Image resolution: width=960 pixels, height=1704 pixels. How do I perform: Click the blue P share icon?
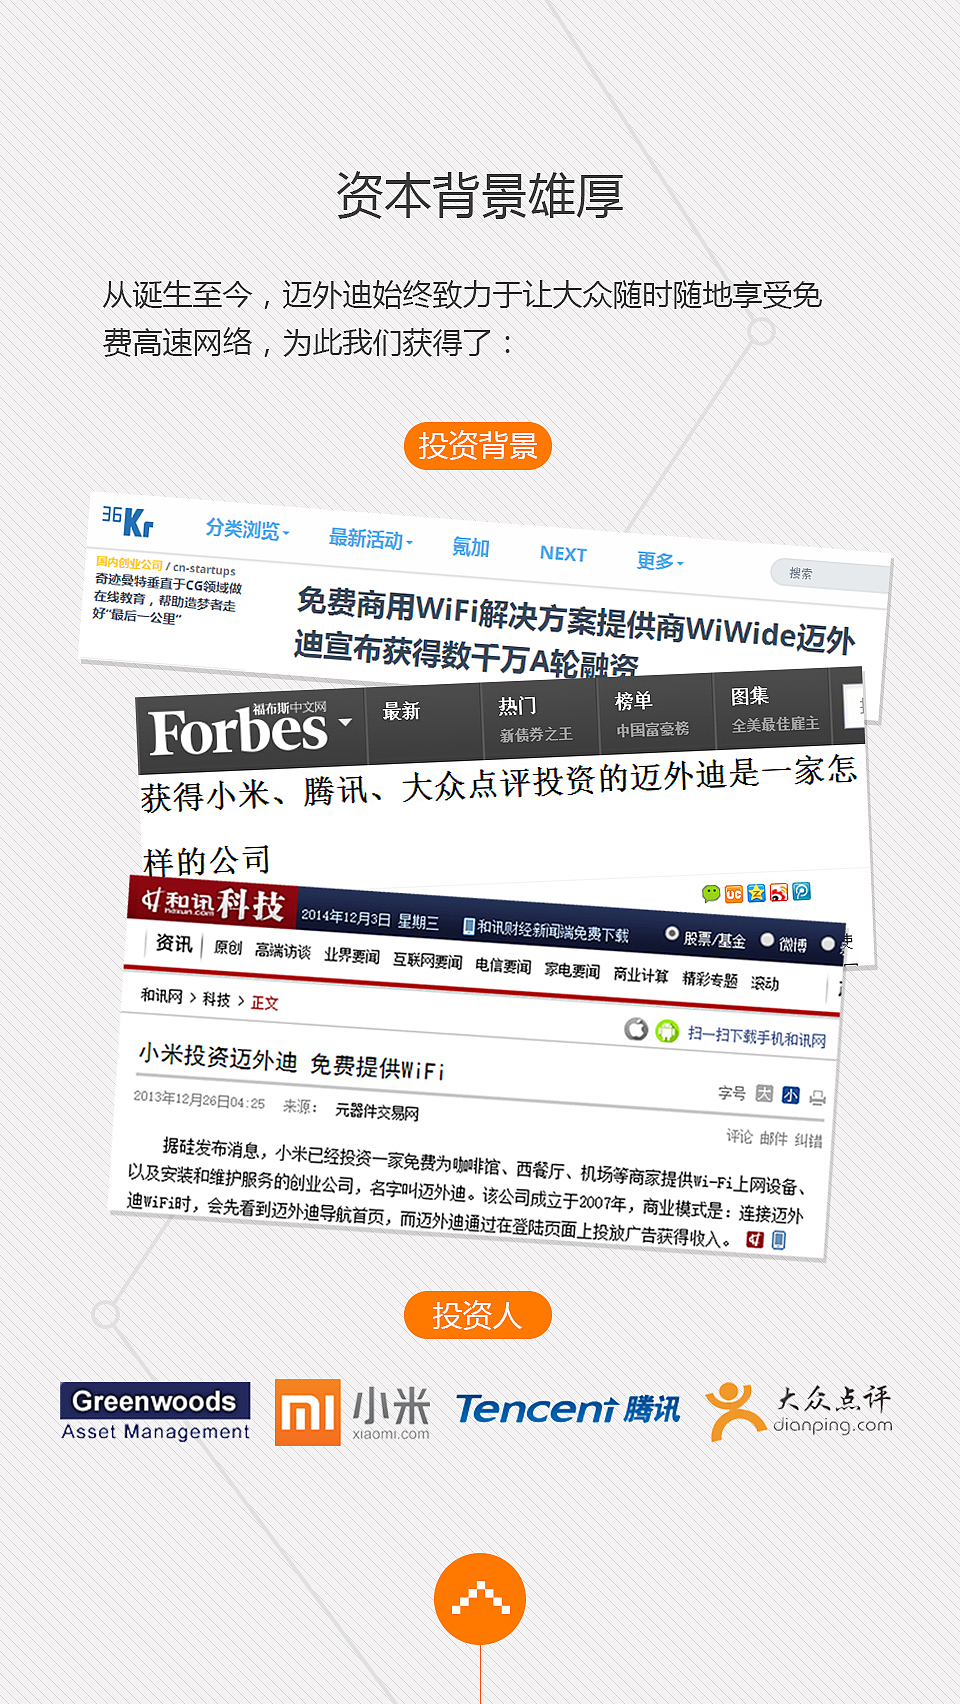pyautogui.click(x=801, y=891)
